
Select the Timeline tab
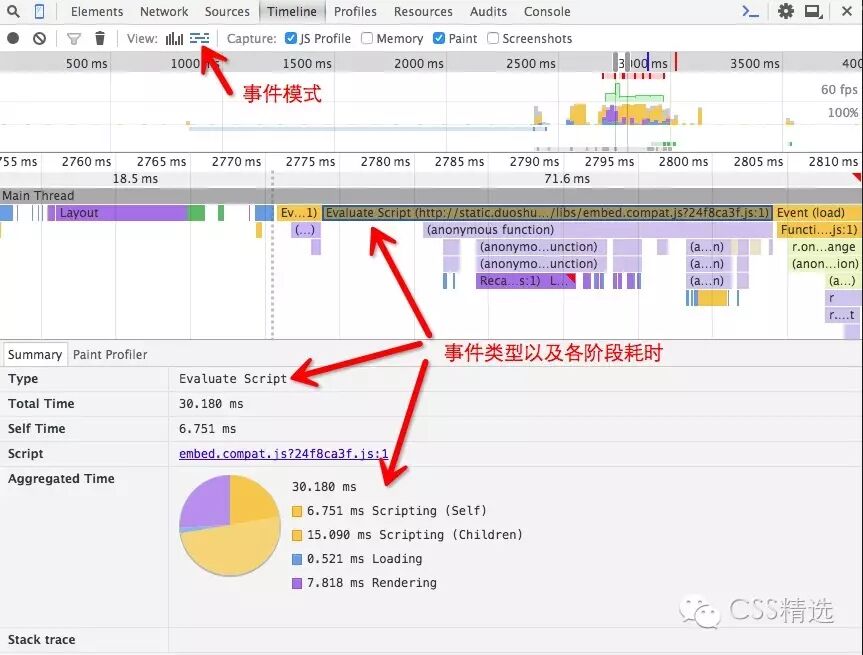click(x=292, y=12)
